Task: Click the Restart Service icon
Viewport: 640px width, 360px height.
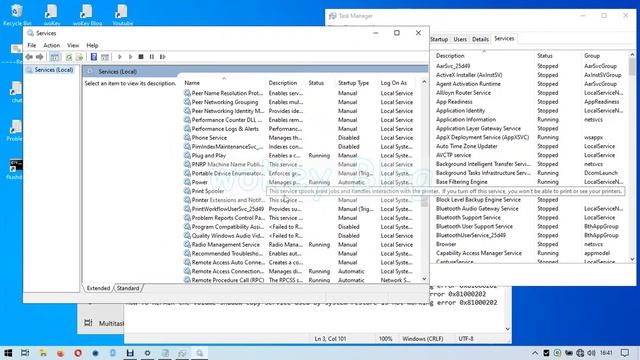Action: pyautogui.click(x=162, y=57)
